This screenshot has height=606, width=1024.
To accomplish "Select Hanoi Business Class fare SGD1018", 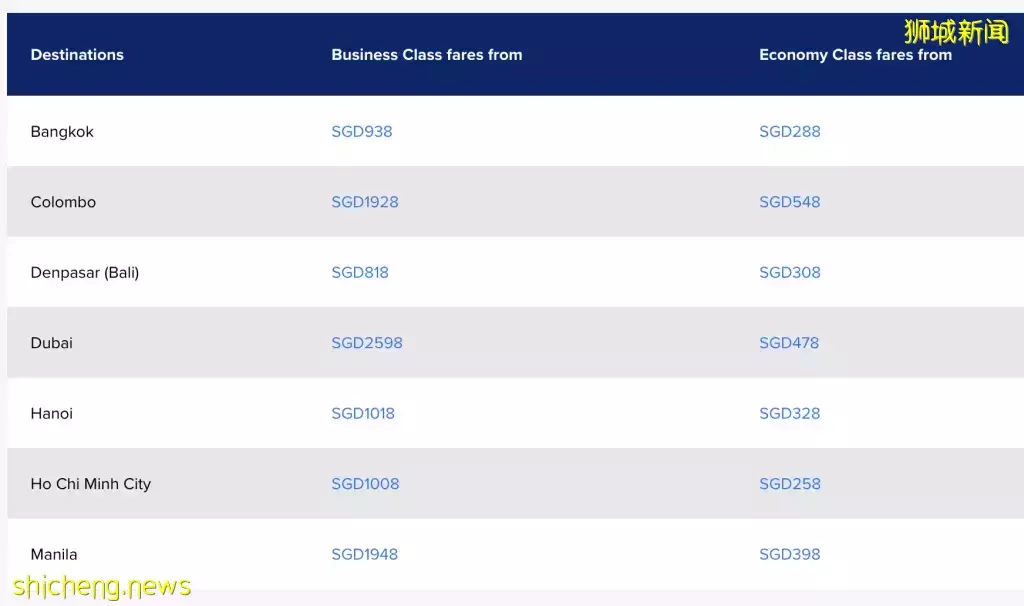I will coord(363,413).
